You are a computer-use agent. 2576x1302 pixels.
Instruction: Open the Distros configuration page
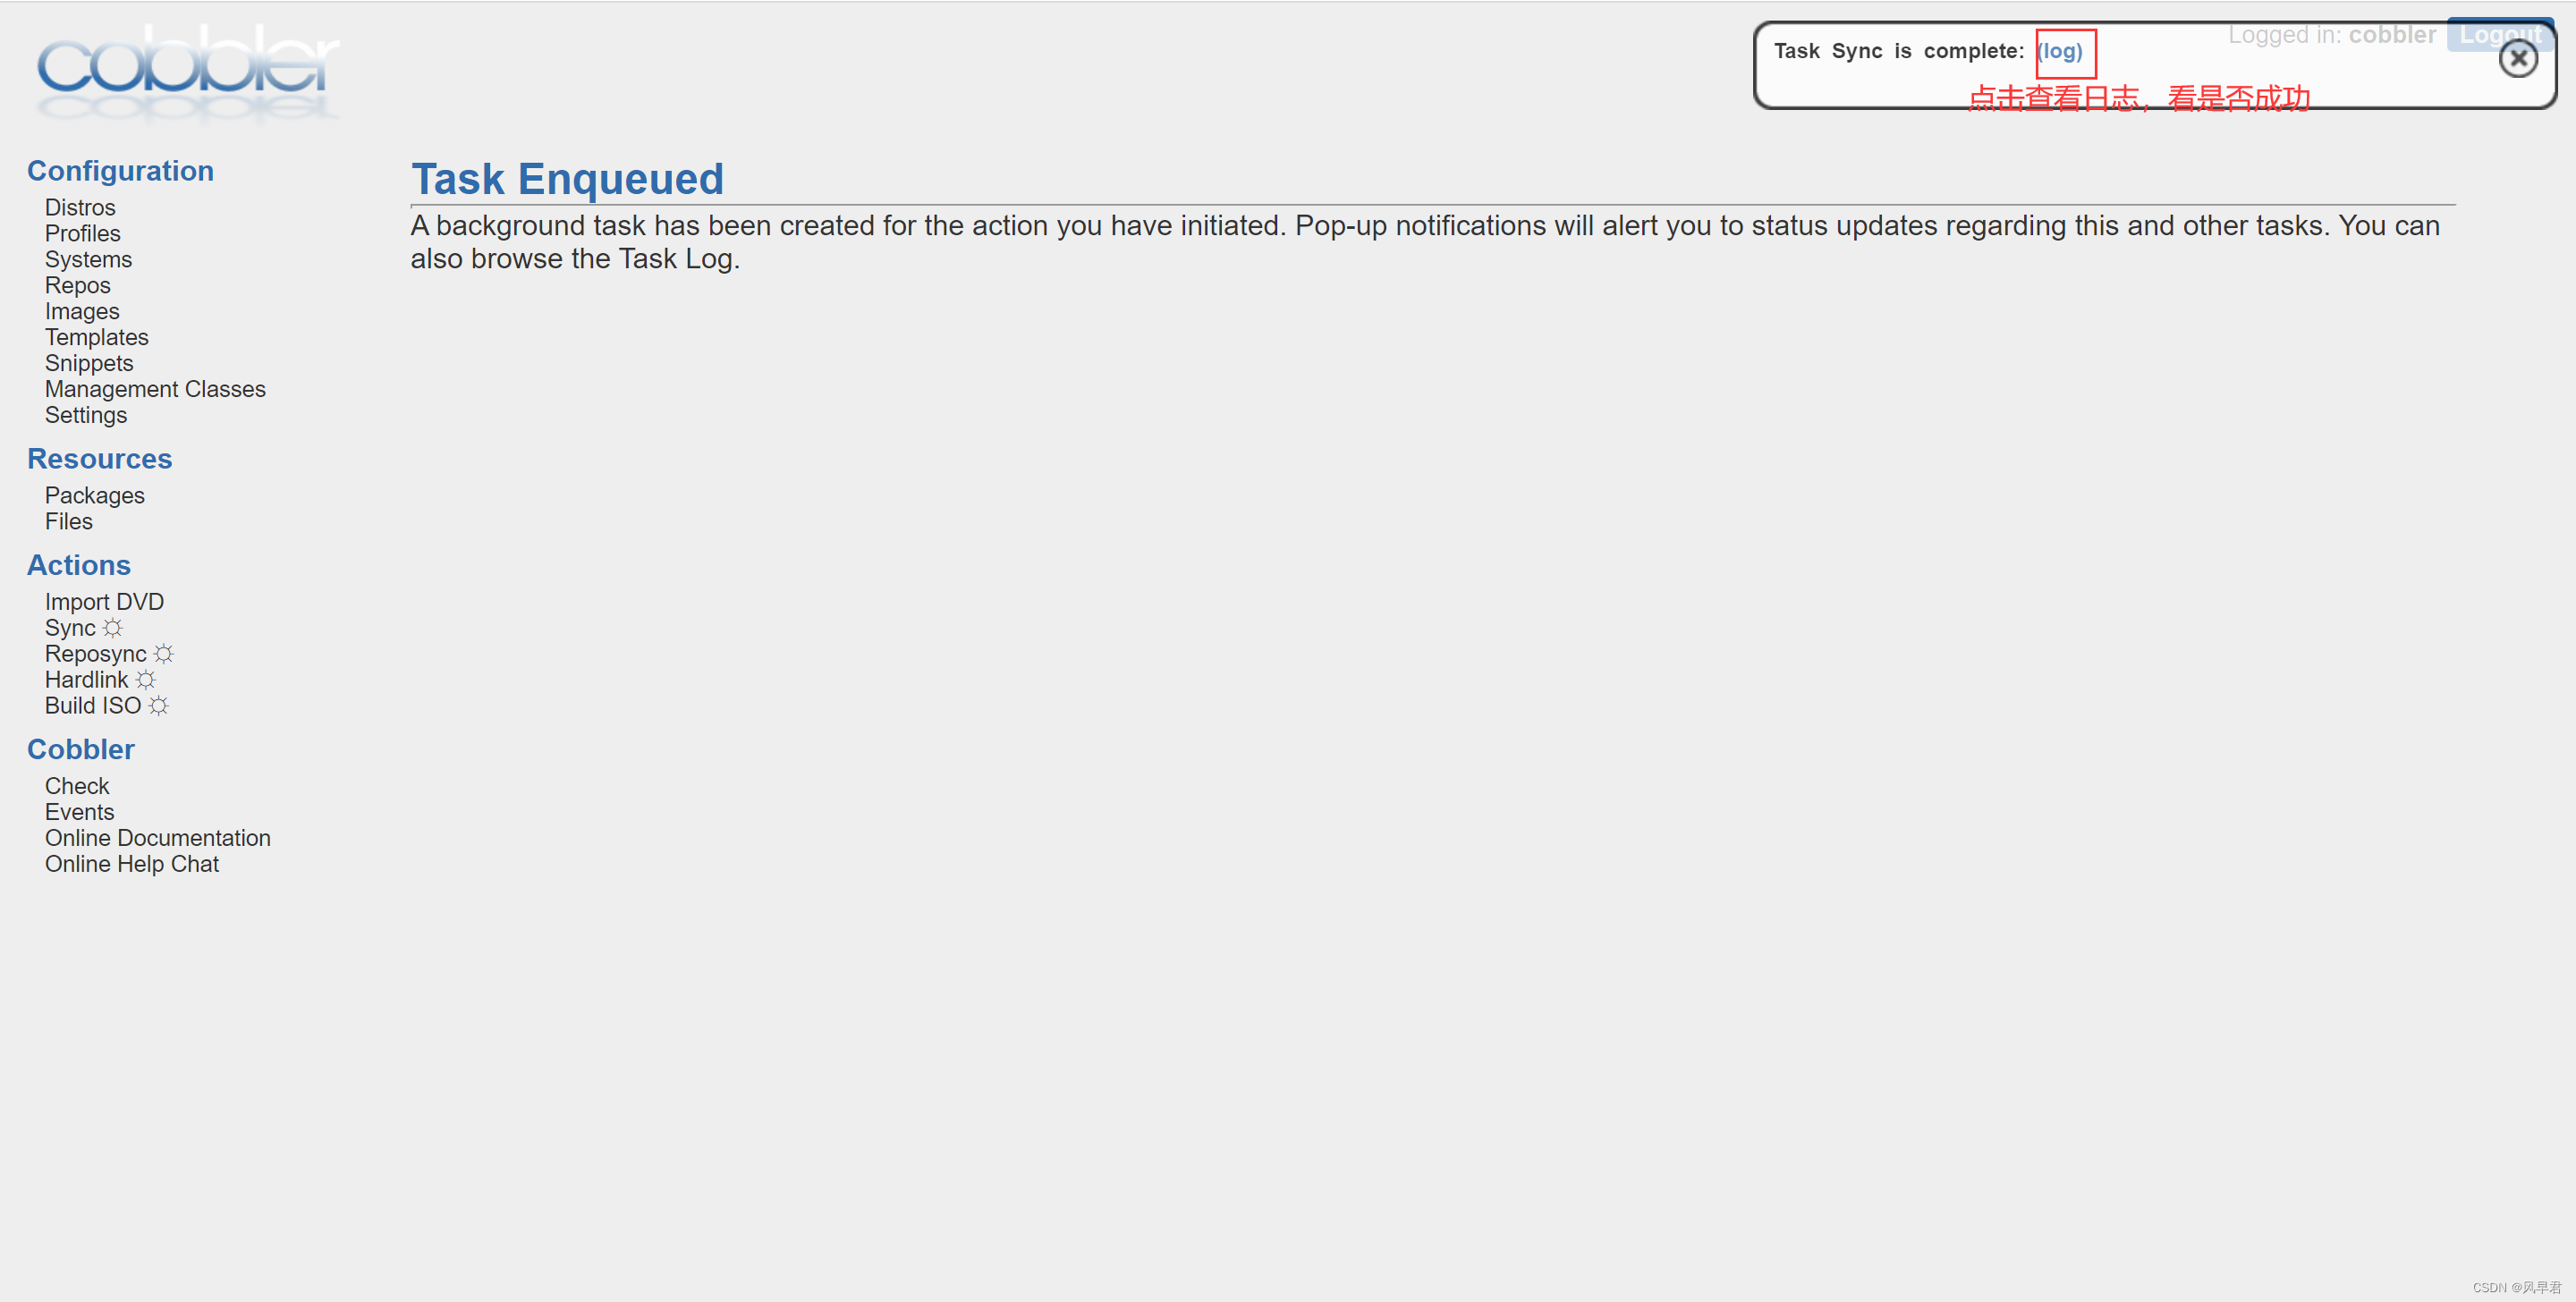[80, 207]
